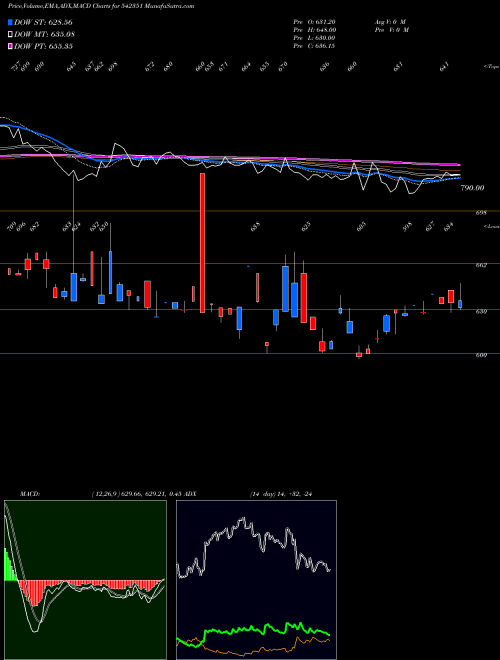Screen dimensions: 500x660
Task: Click the magenta DOW PT legend swatch
Action: (x=10, y=46)
